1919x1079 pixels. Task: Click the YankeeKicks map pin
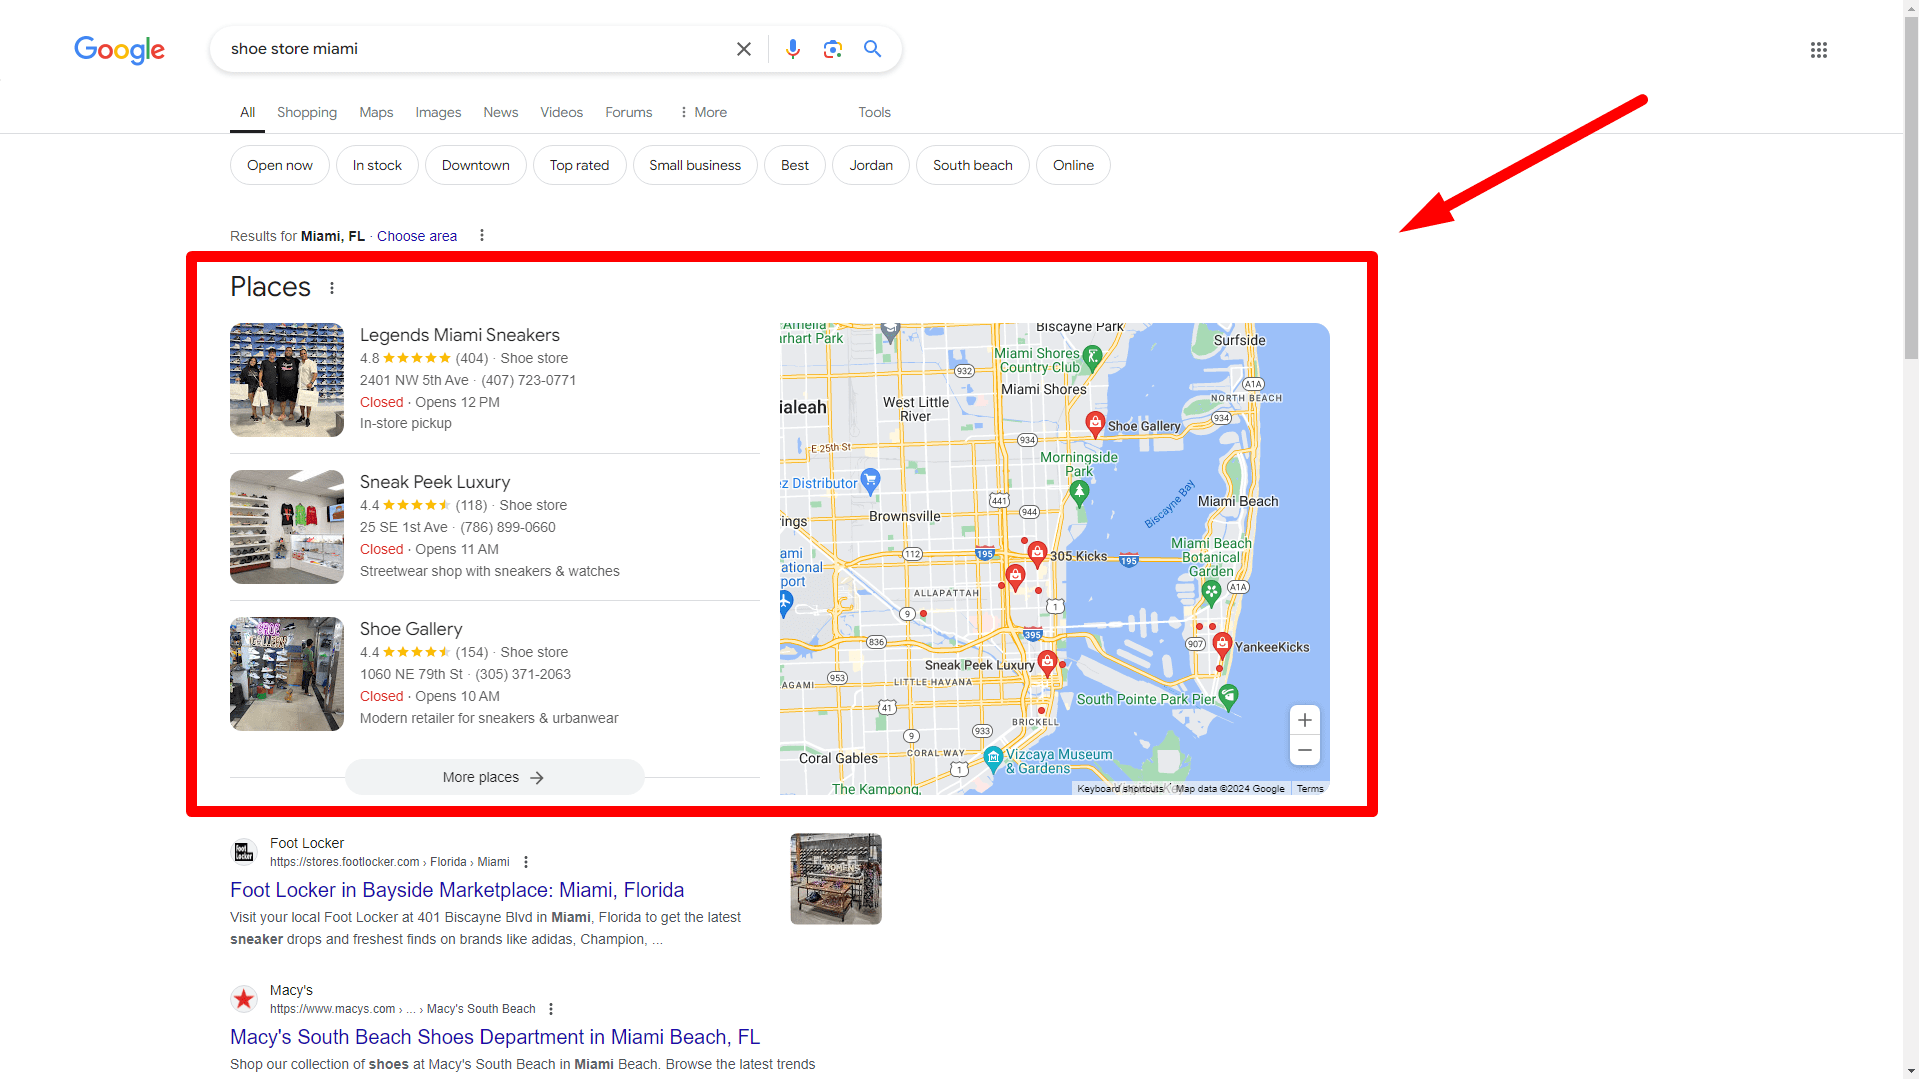(x=1222, y=645)
